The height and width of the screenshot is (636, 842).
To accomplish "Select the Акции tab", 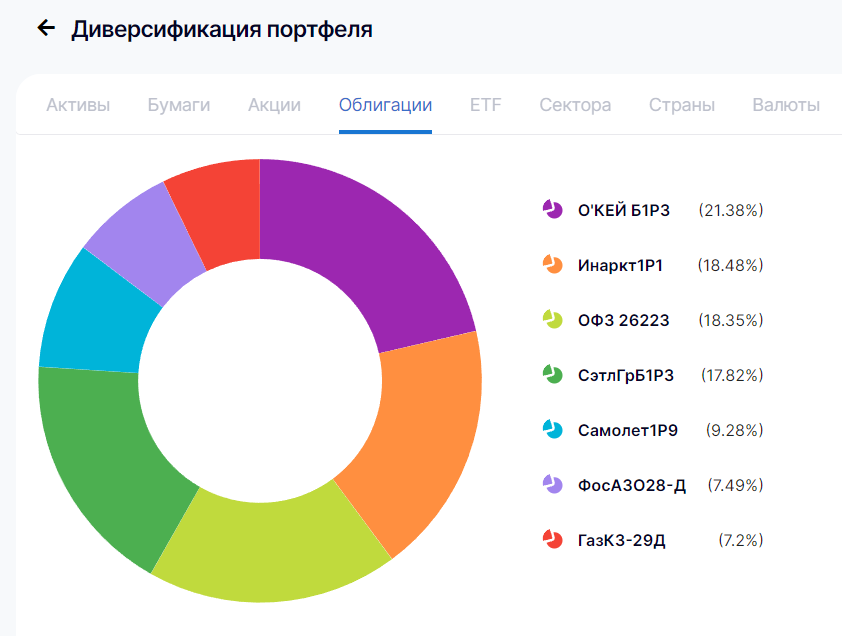I will click(274, 105).
